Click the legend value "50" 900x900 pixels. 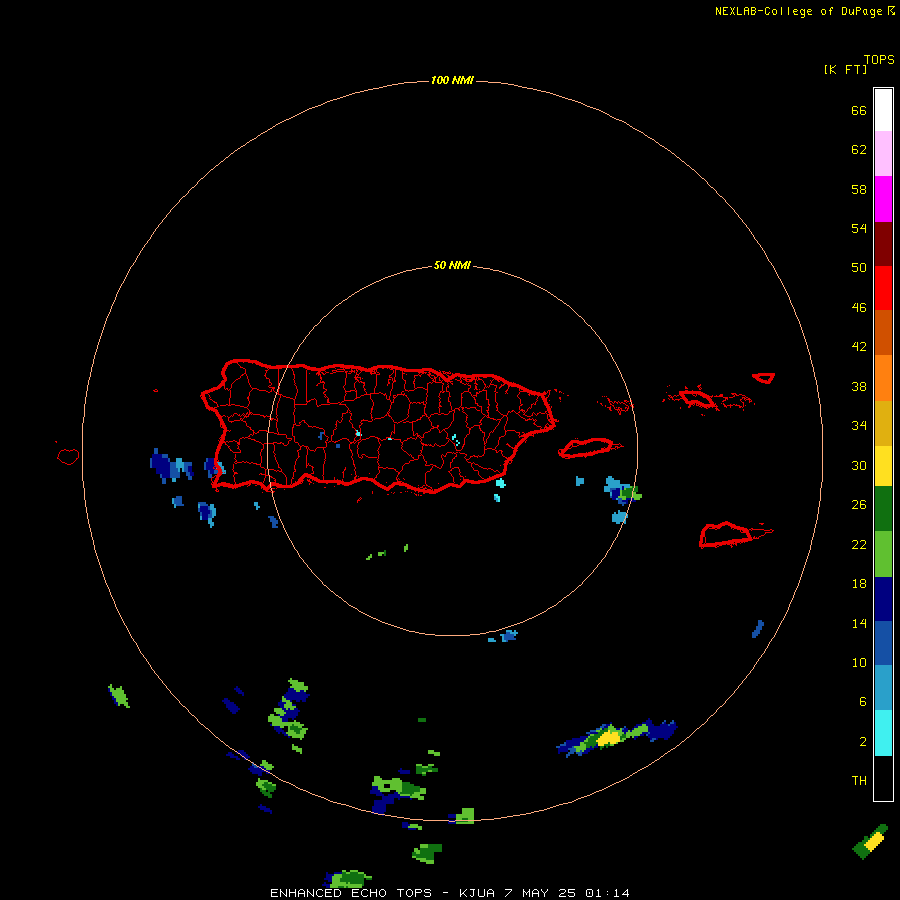pyautogui.click(x=859, y=267)
